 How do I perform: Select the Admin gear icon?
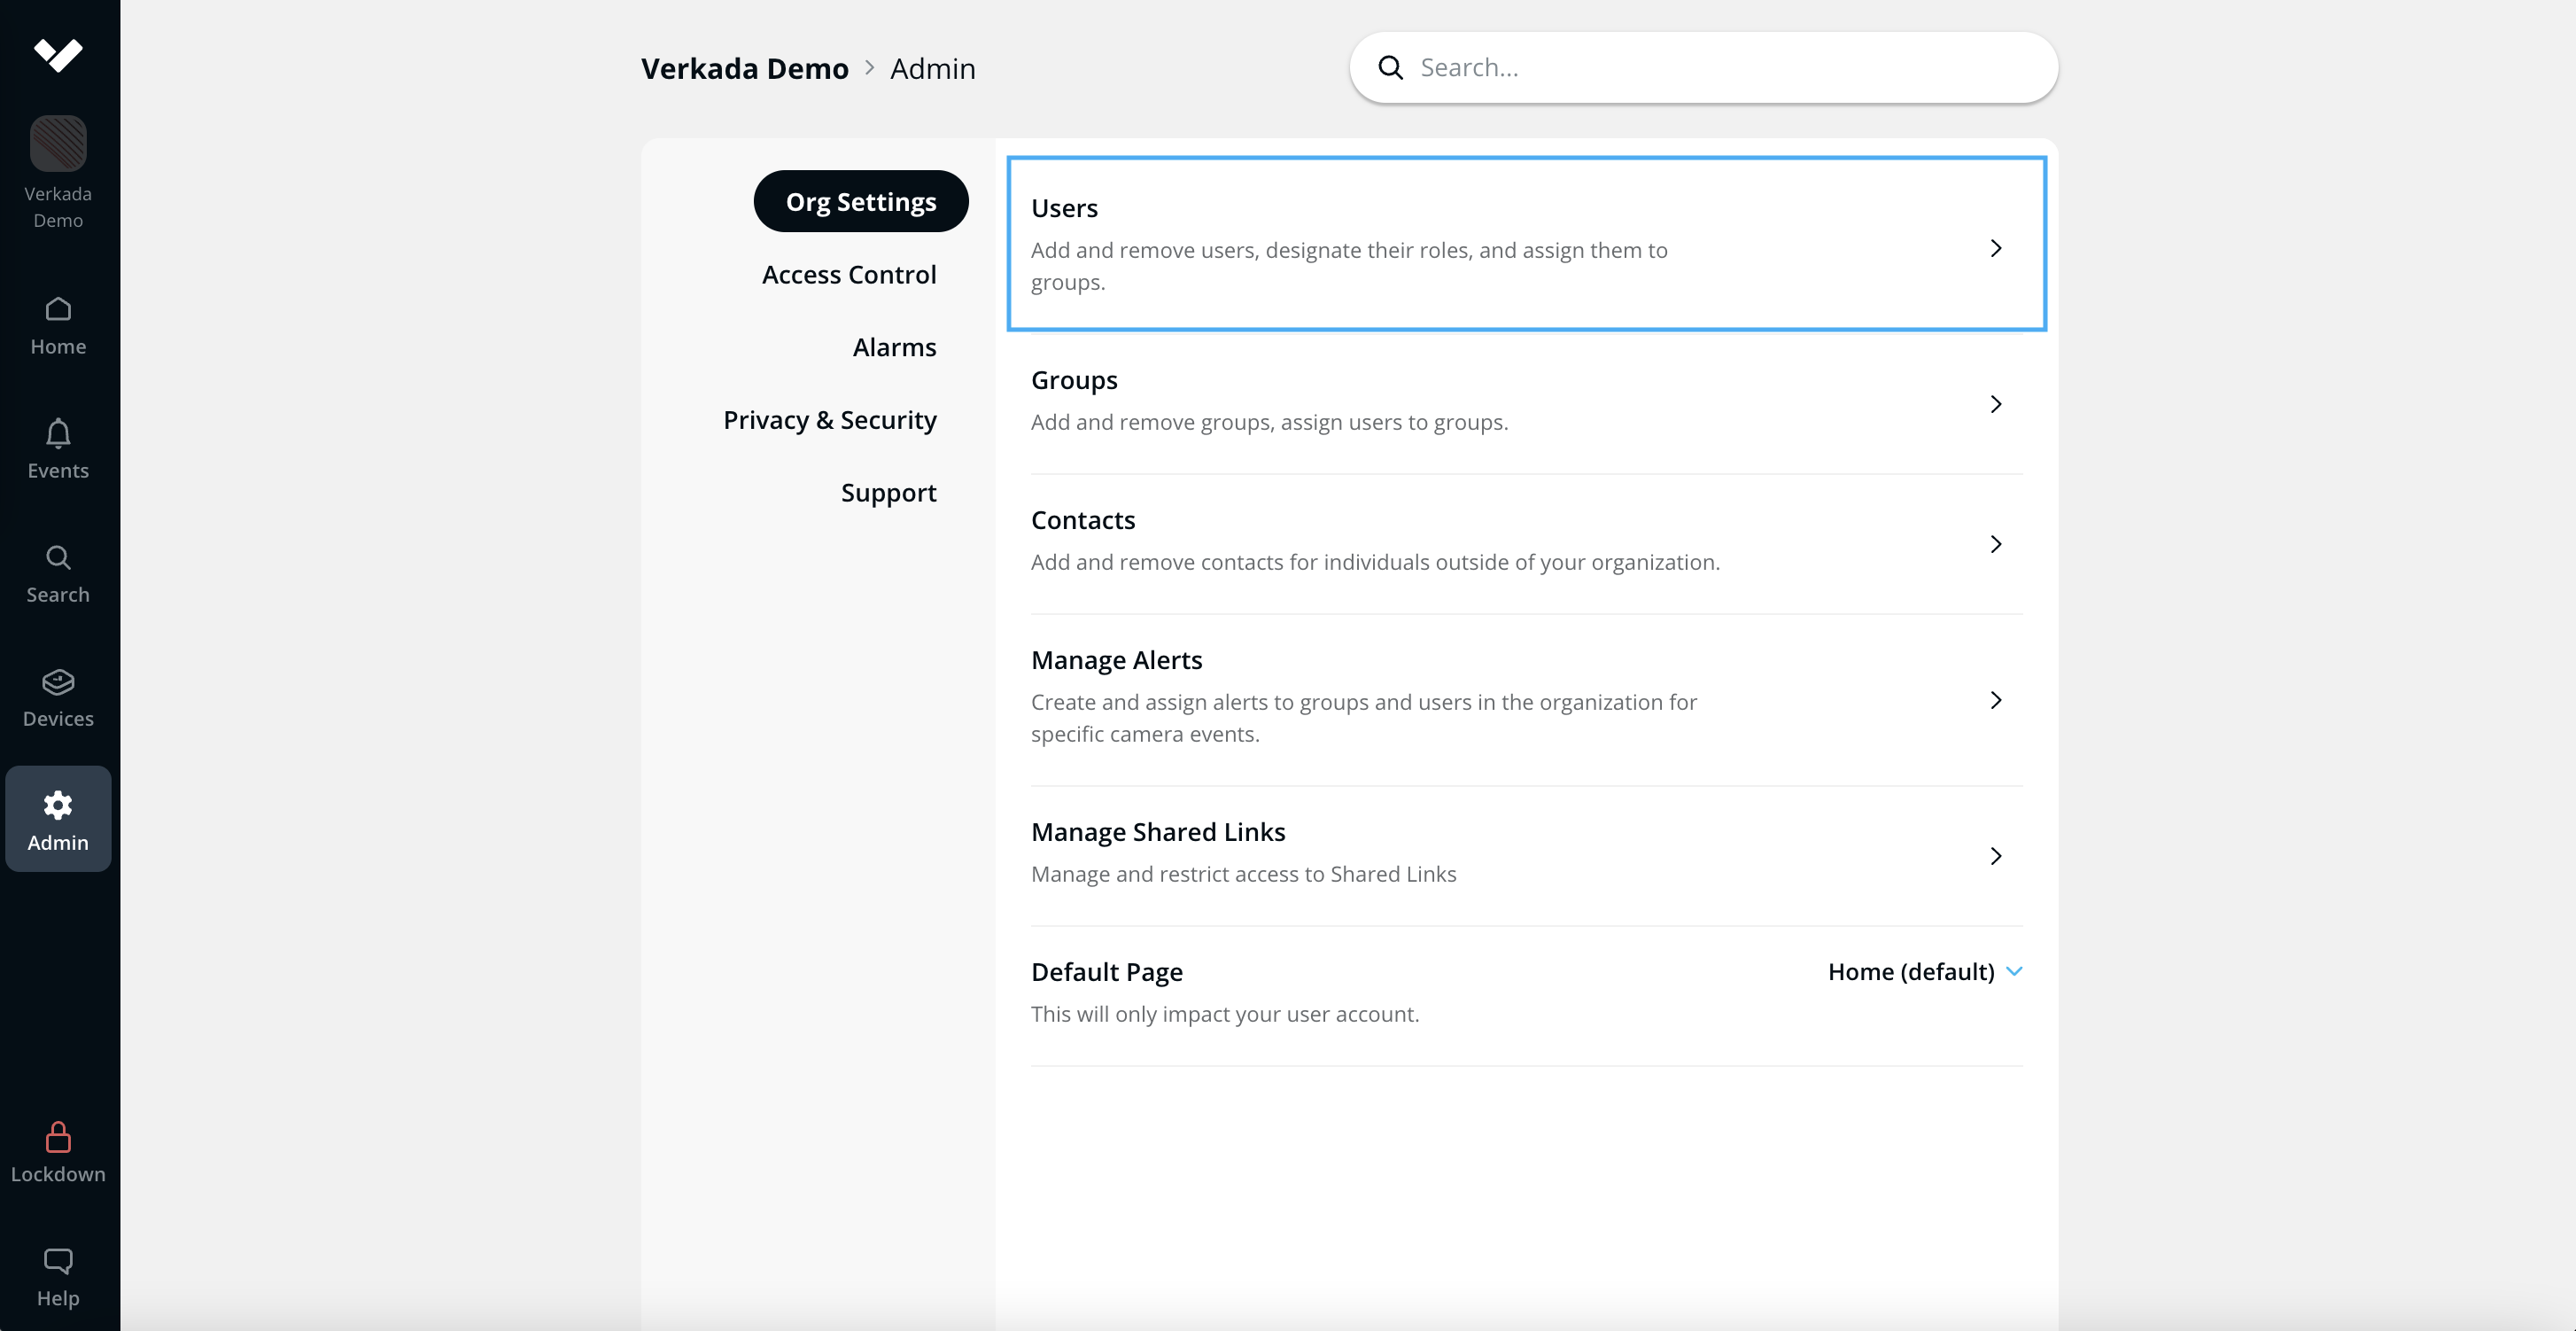point(58,805)
